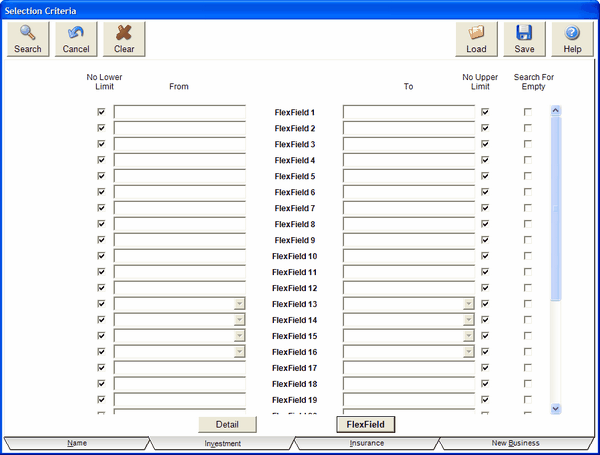Click the FlexField button
The height and width of the screenshot is (455, 600).
point(365,424)
